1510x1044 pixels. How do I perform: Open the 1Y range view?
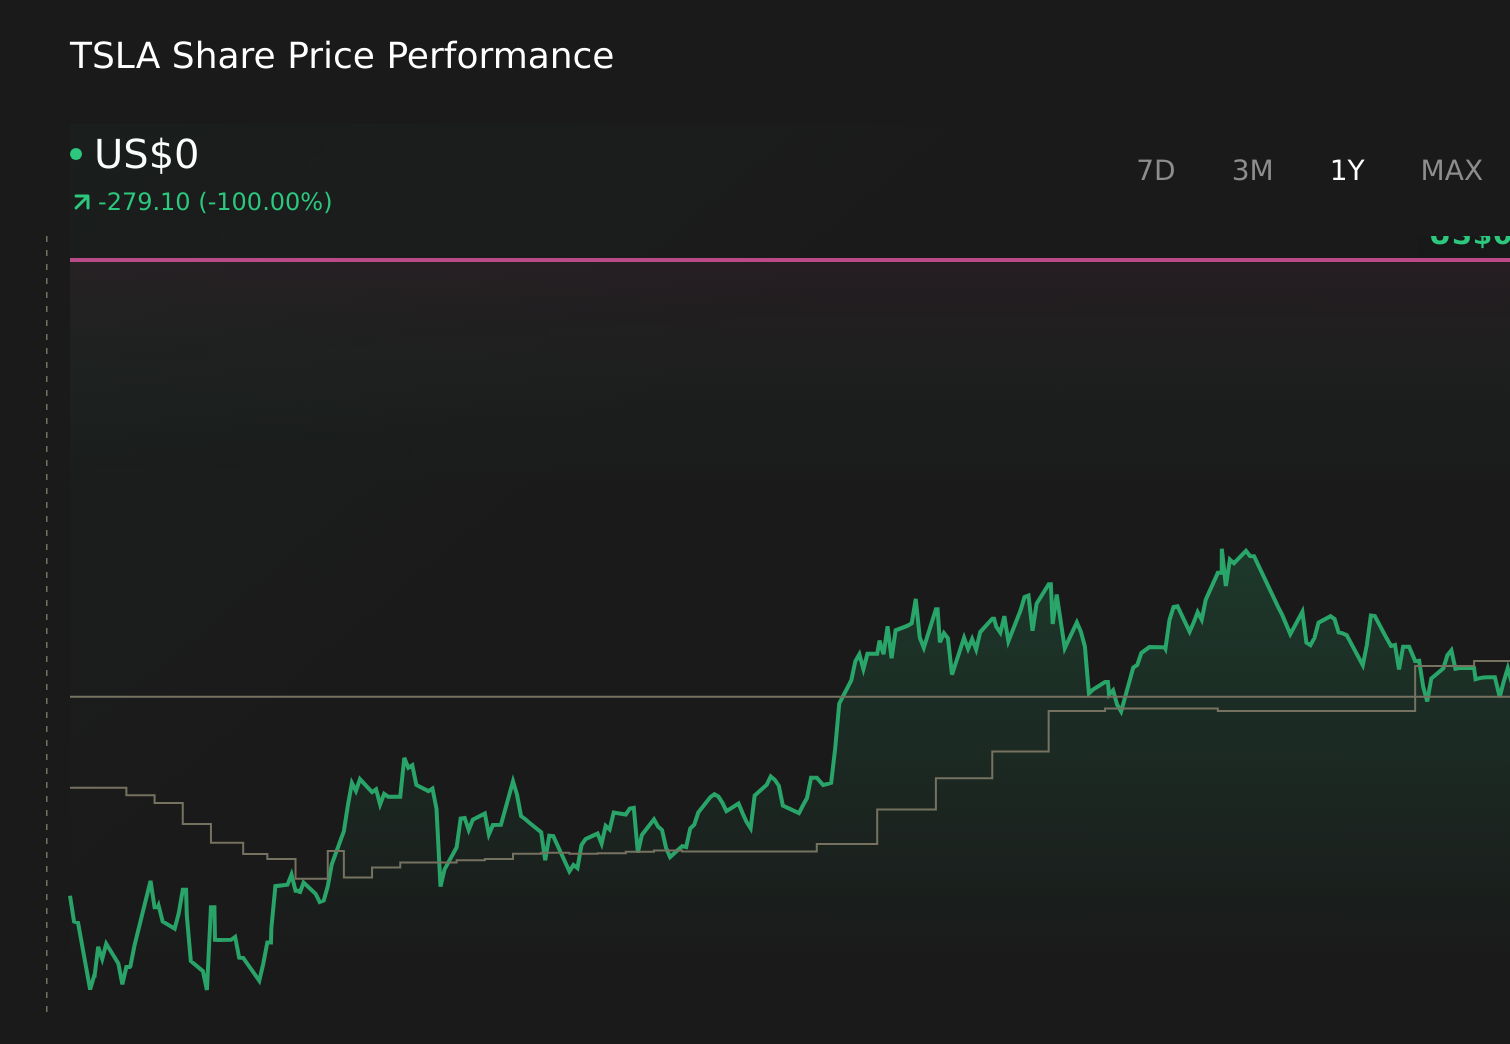pos(1347,170)
